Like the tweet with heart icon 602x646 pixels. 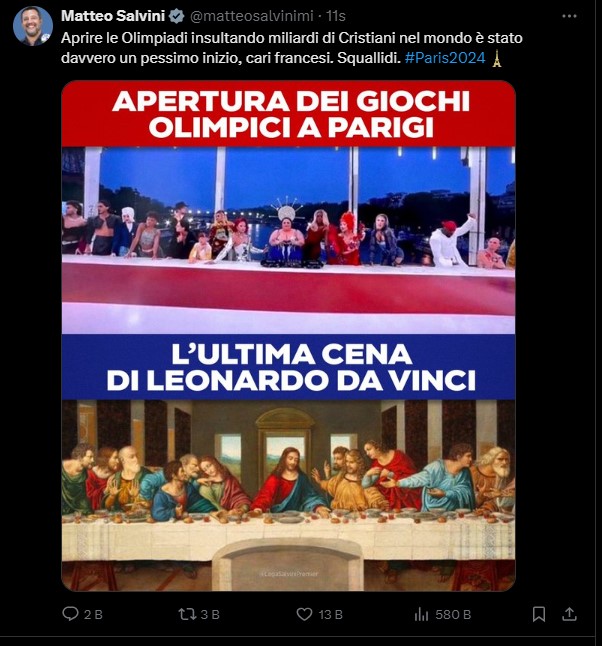coord(305,614)
